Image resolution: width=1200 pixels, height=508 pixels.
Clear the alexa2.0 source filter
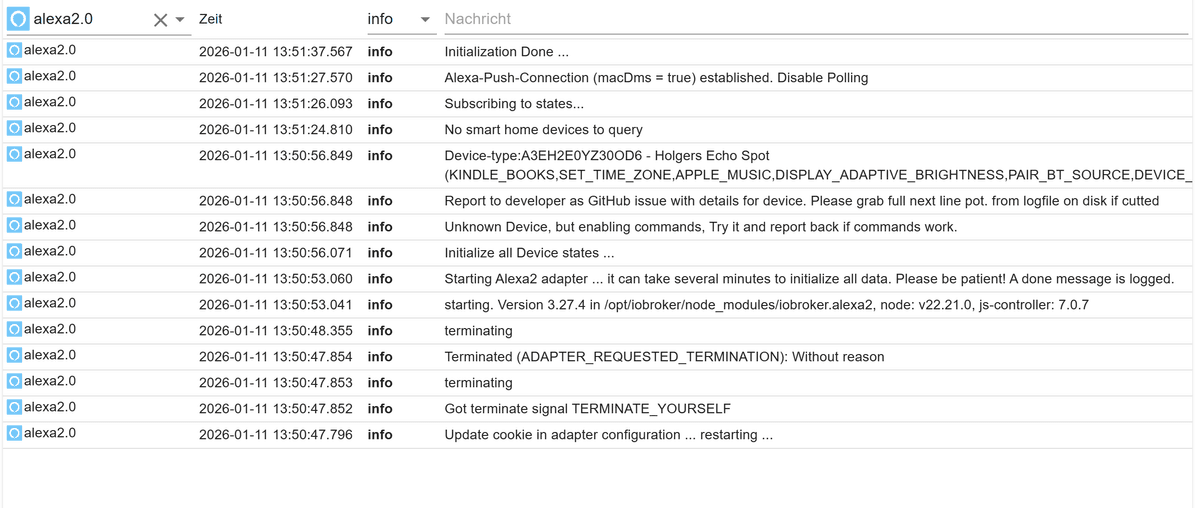(160, 20)
